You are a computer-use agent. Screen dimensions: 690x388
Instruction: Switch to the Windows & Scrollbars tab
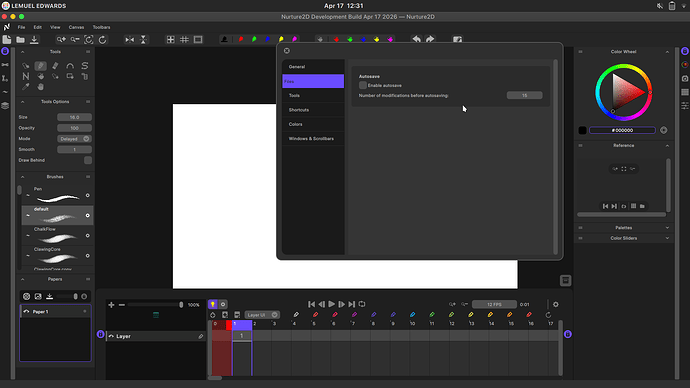coord(313,139)
